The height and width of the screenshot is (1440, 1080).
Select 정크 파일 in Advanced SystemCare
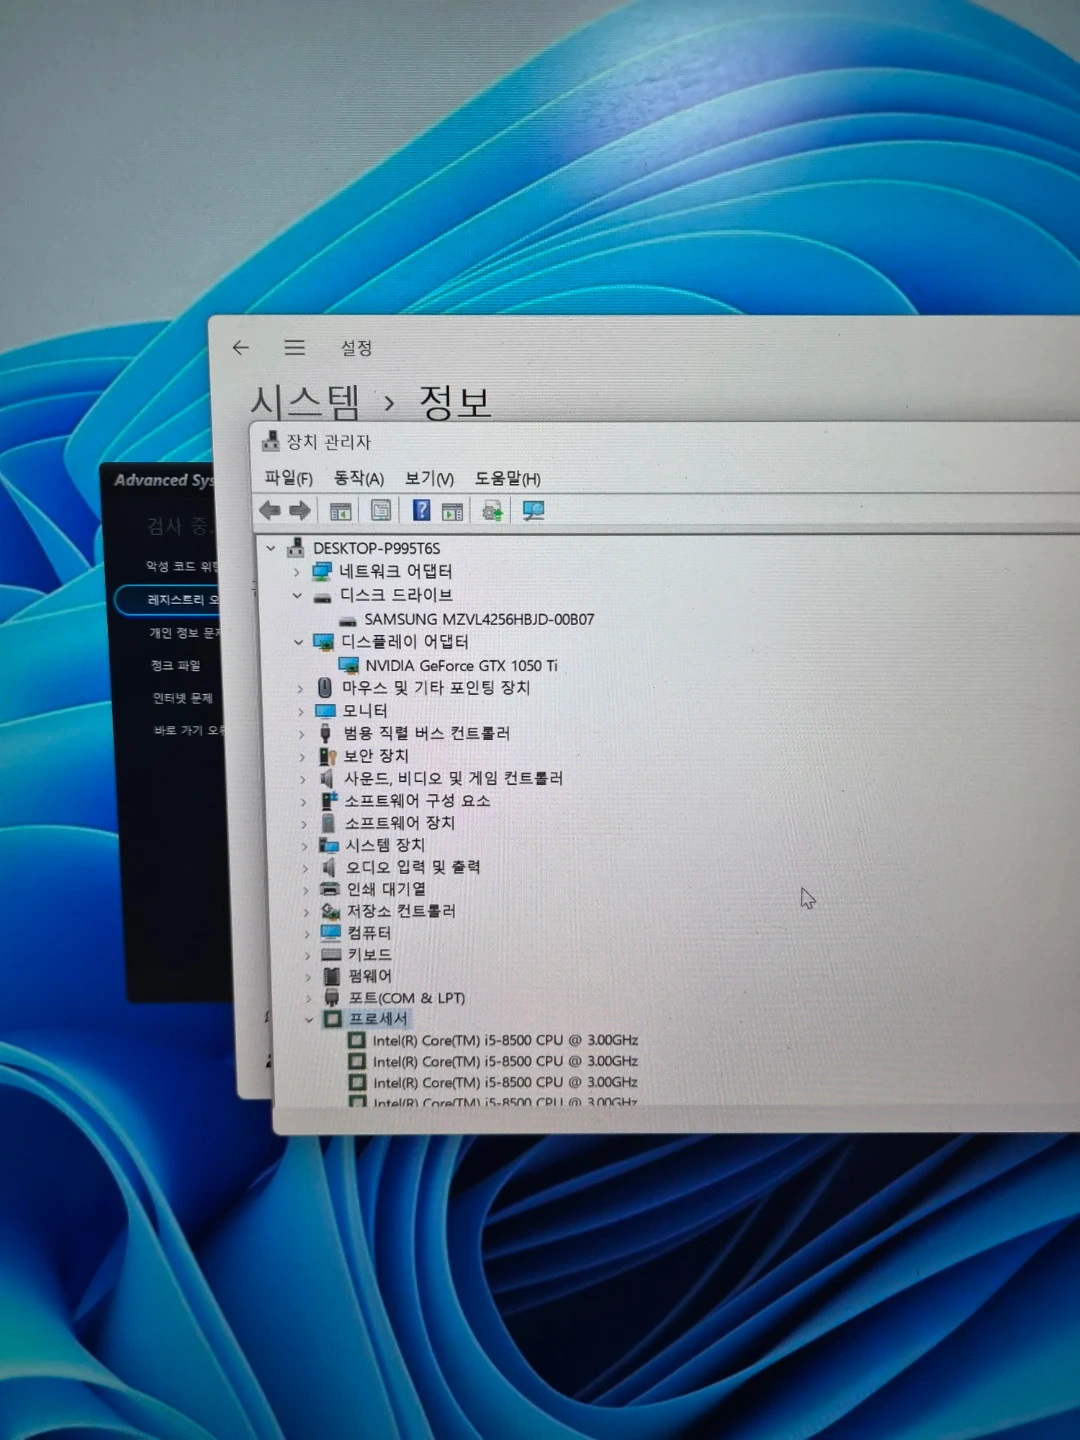[175, 665]
